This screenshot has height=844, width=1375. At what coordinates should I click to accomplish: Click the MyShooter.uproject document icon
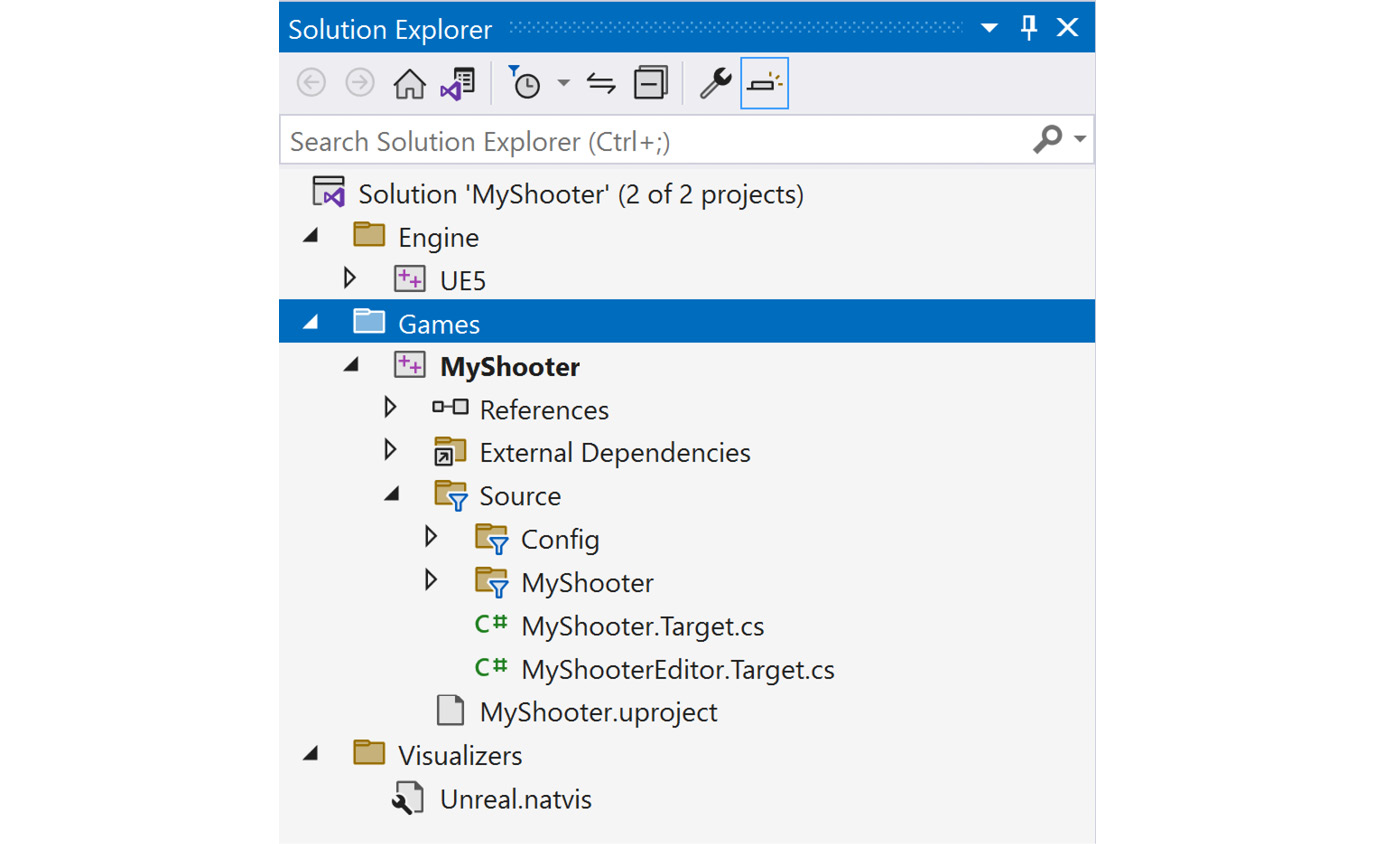[x=451, y=712]
